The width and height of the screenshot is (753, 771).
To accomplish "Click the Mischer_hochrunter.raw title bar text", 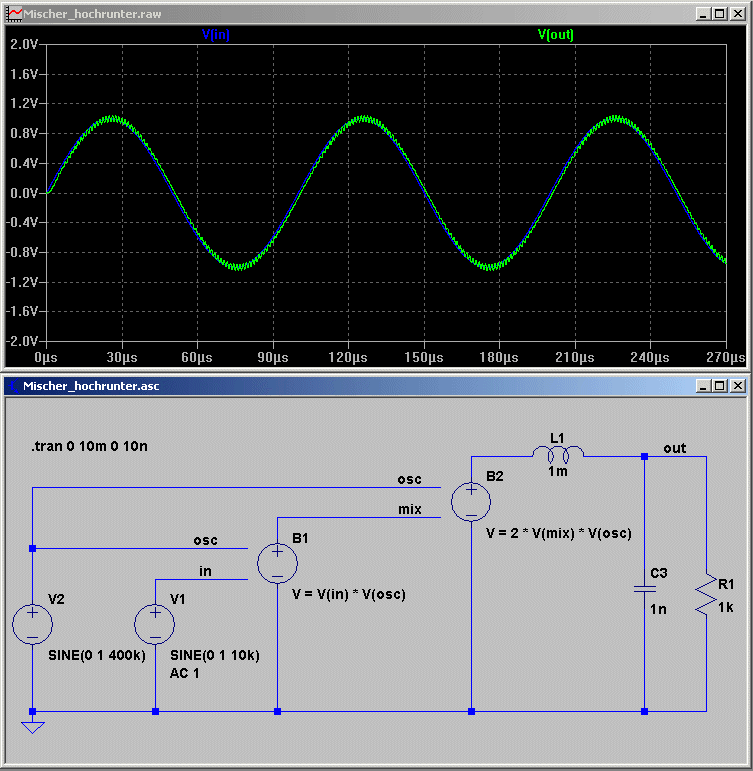I will [x=92, y=14].
